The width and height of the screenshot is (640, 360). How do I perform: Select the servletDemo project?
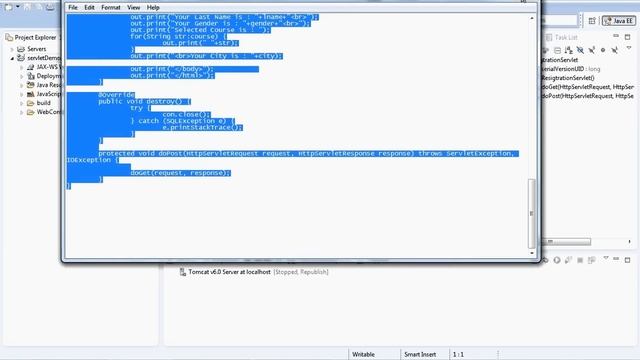[44, 58]
